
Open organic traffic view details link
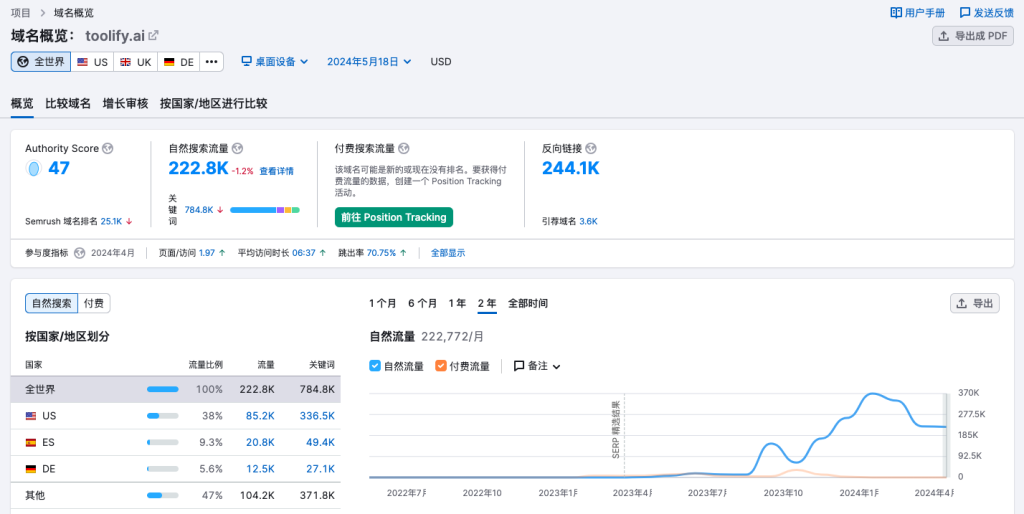276,171
